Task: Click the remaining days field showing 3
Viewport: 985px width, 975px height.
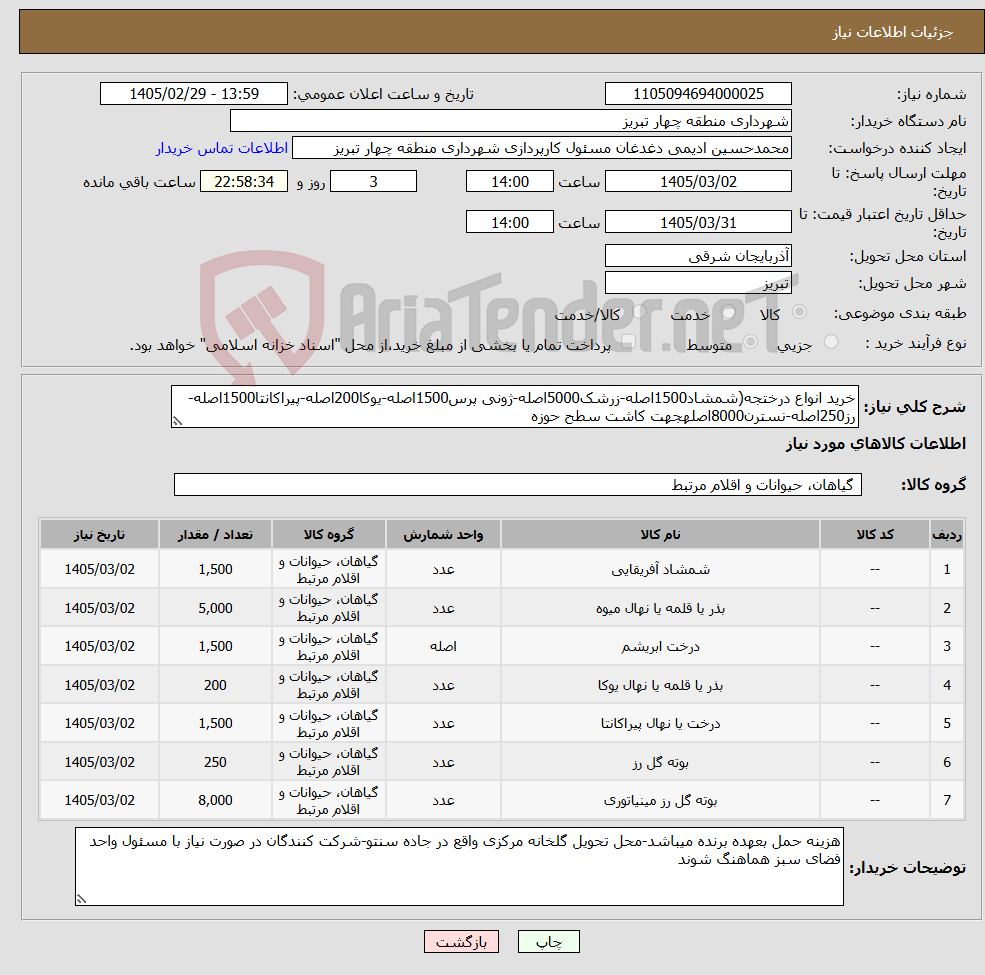Action: [373, 182]
